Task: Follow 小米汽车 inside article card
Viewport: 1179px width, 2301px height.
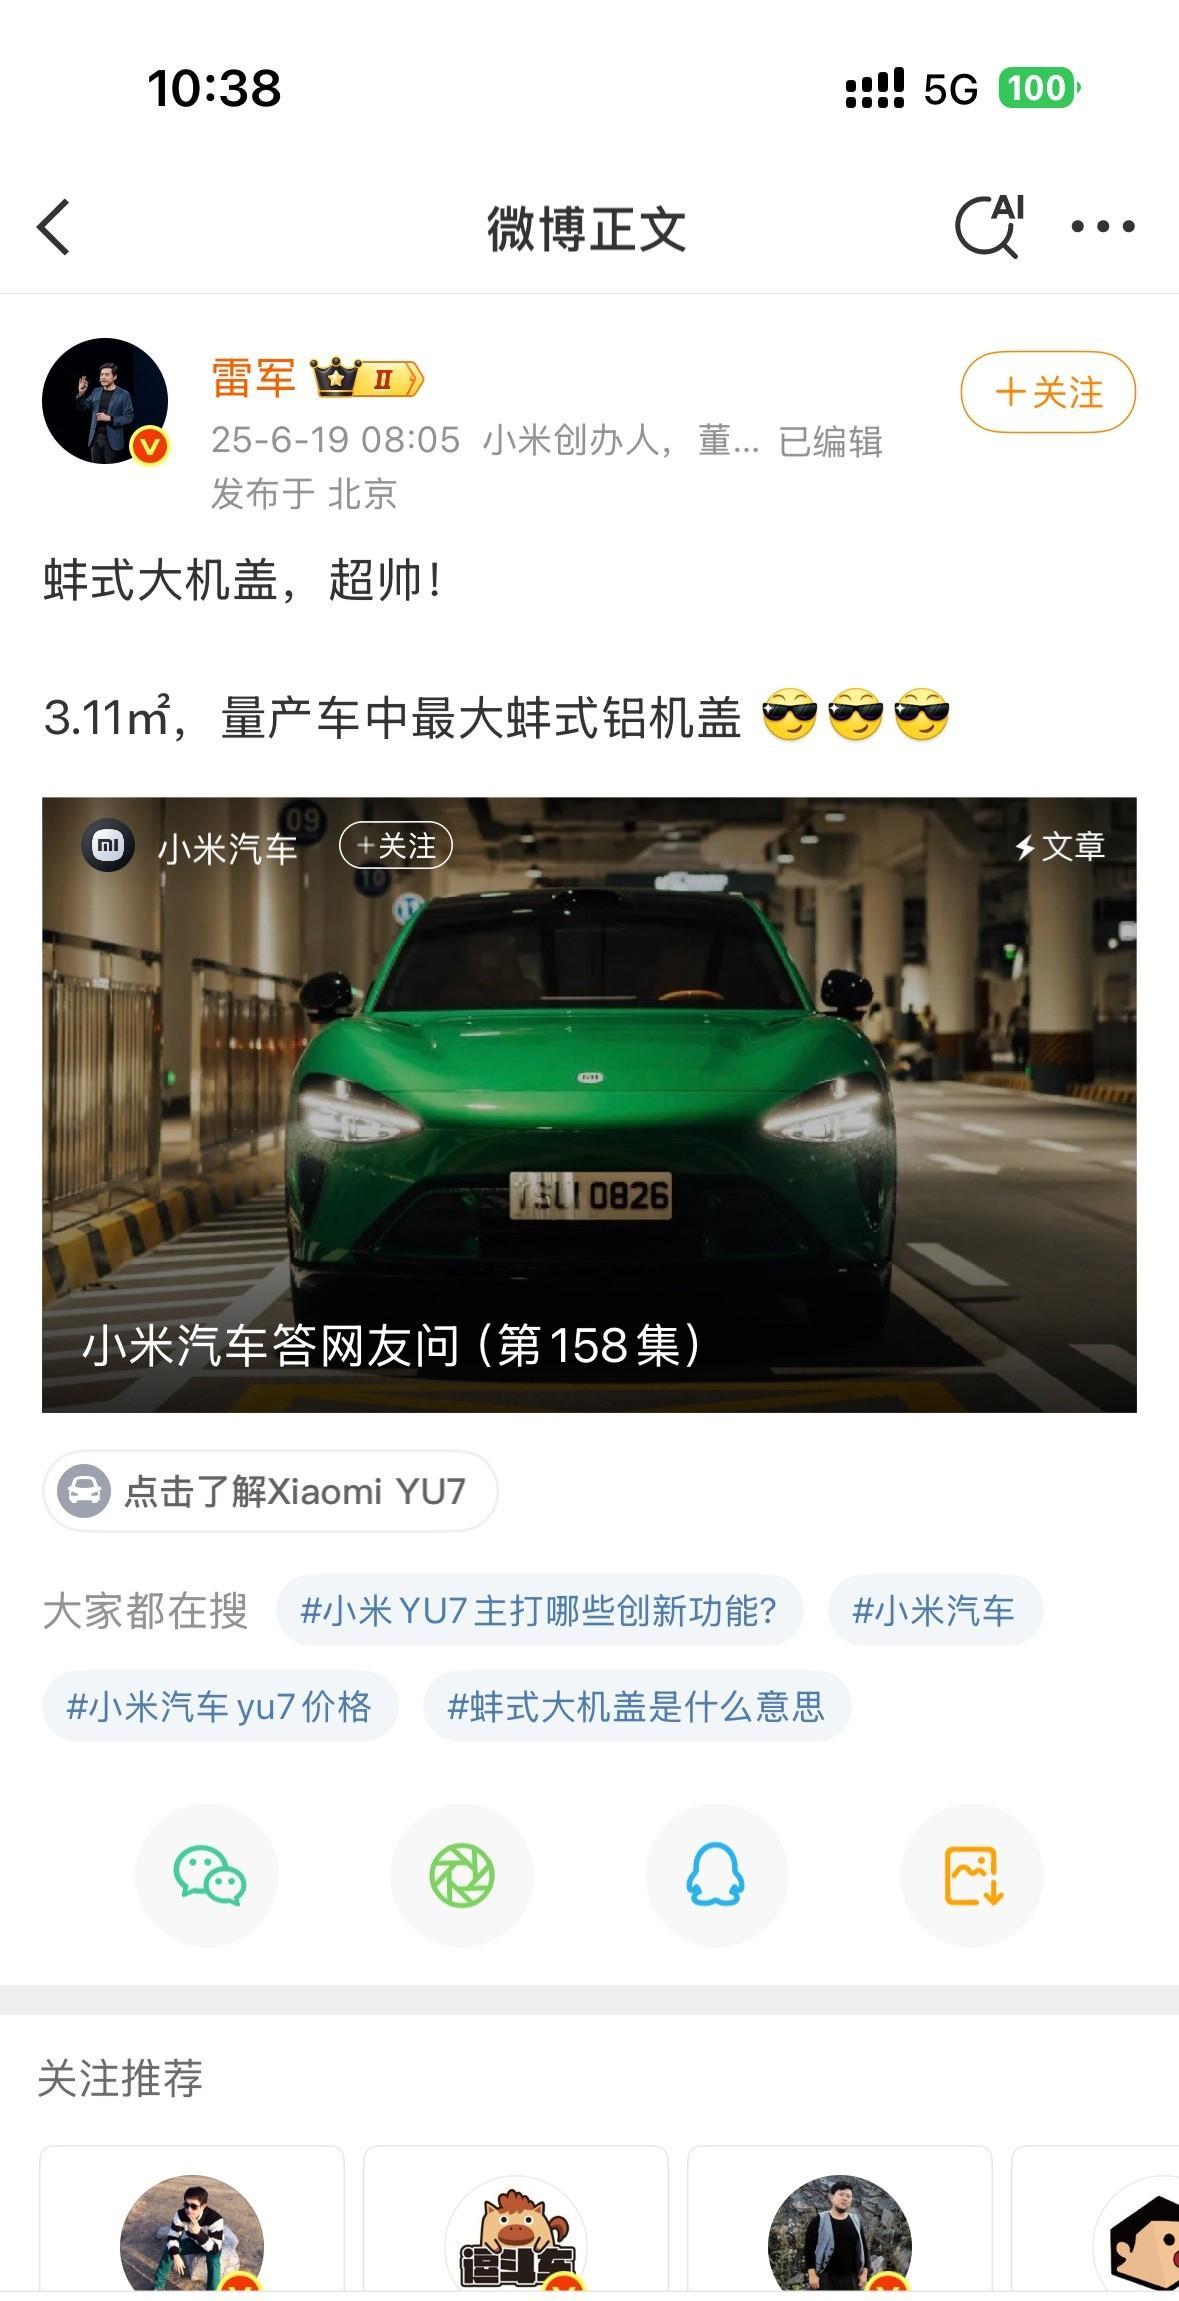Action: 396,846
